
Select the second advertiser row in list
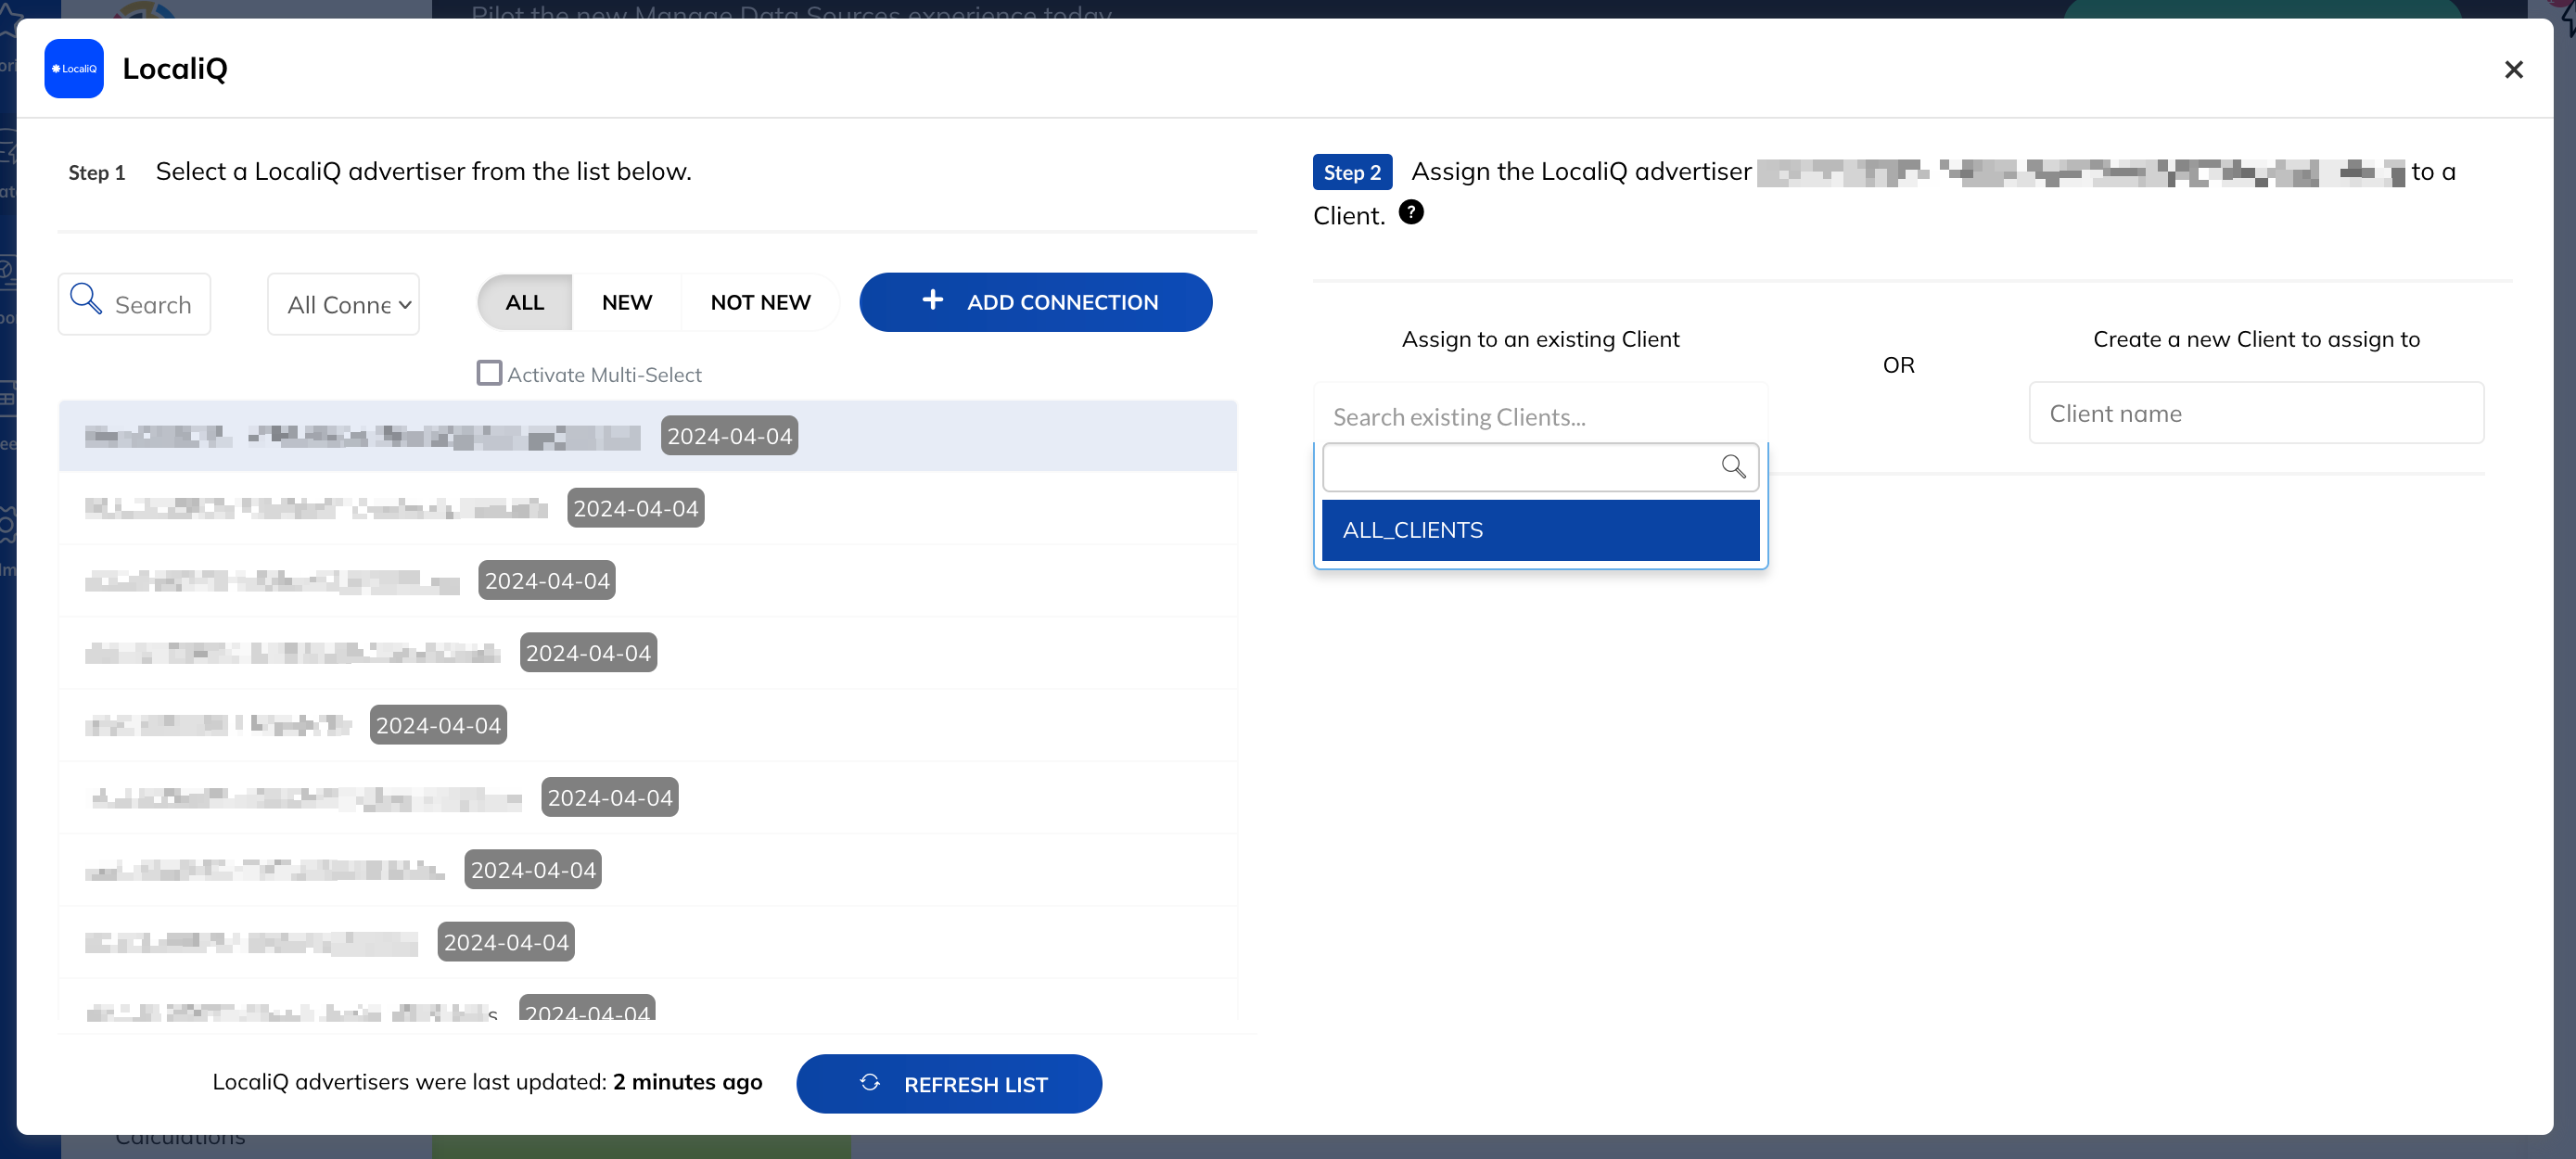pos(648,508)
